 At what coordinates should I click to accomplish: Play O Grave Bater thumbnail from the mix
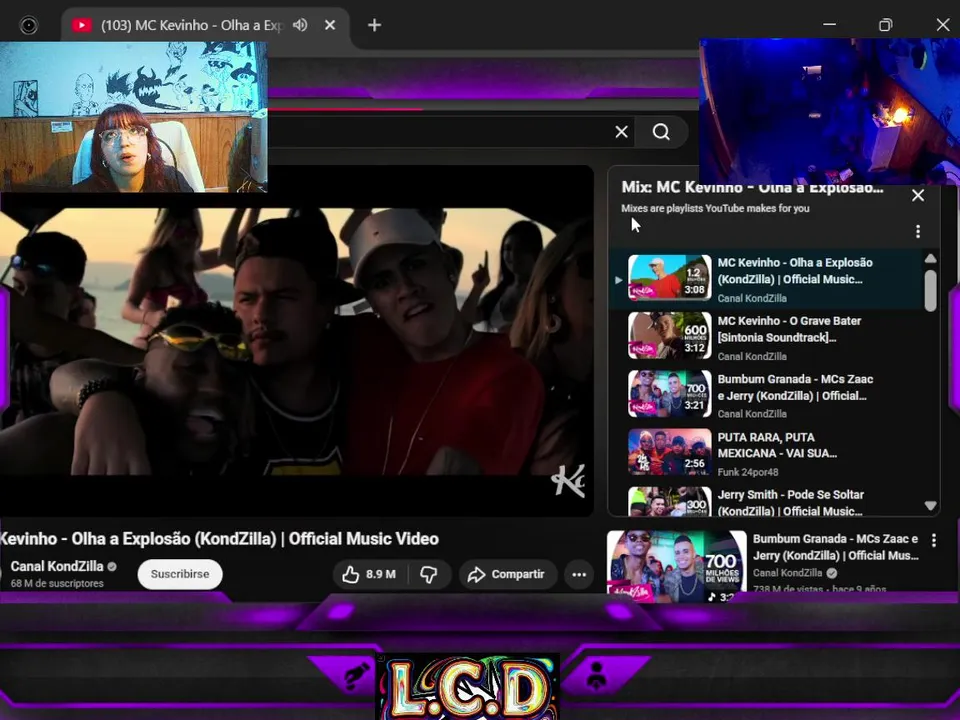[x=670, y=336]
